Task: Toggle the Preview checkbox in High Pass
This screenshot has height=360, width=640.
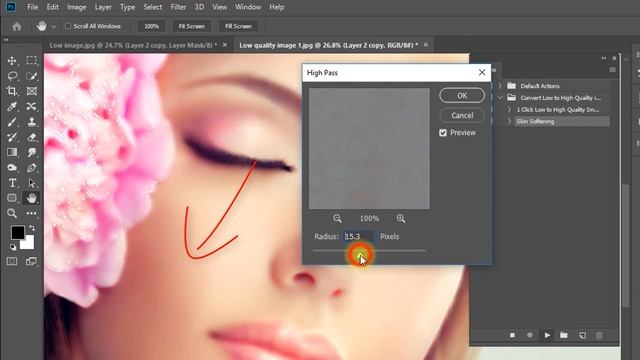Action: click(x=443, y=133)
